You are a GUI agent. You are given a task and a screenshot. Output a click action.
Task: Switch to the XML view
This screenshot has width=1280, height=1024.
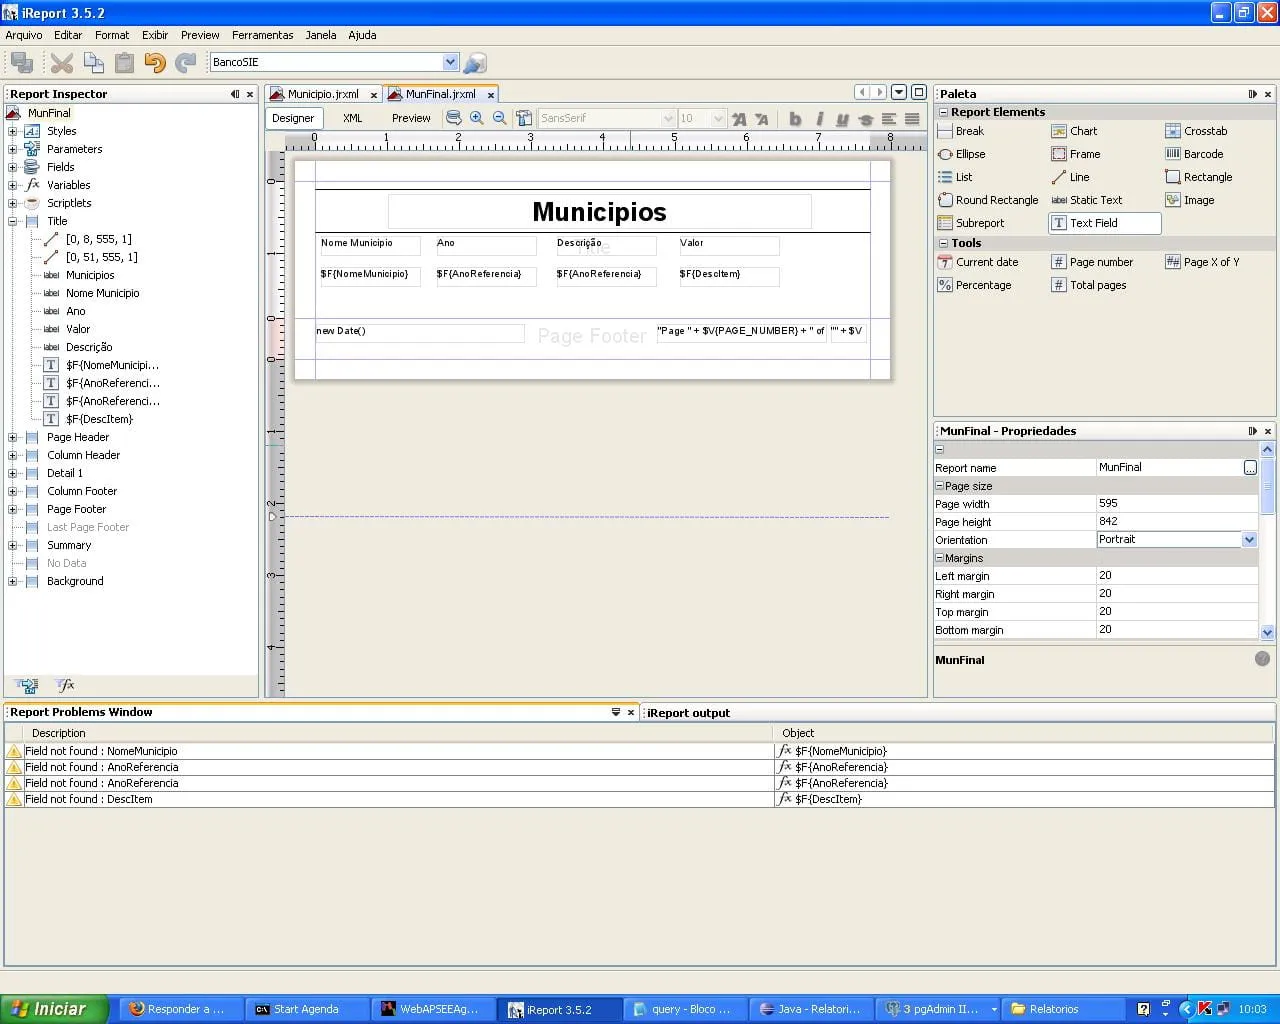coord(352,118)
